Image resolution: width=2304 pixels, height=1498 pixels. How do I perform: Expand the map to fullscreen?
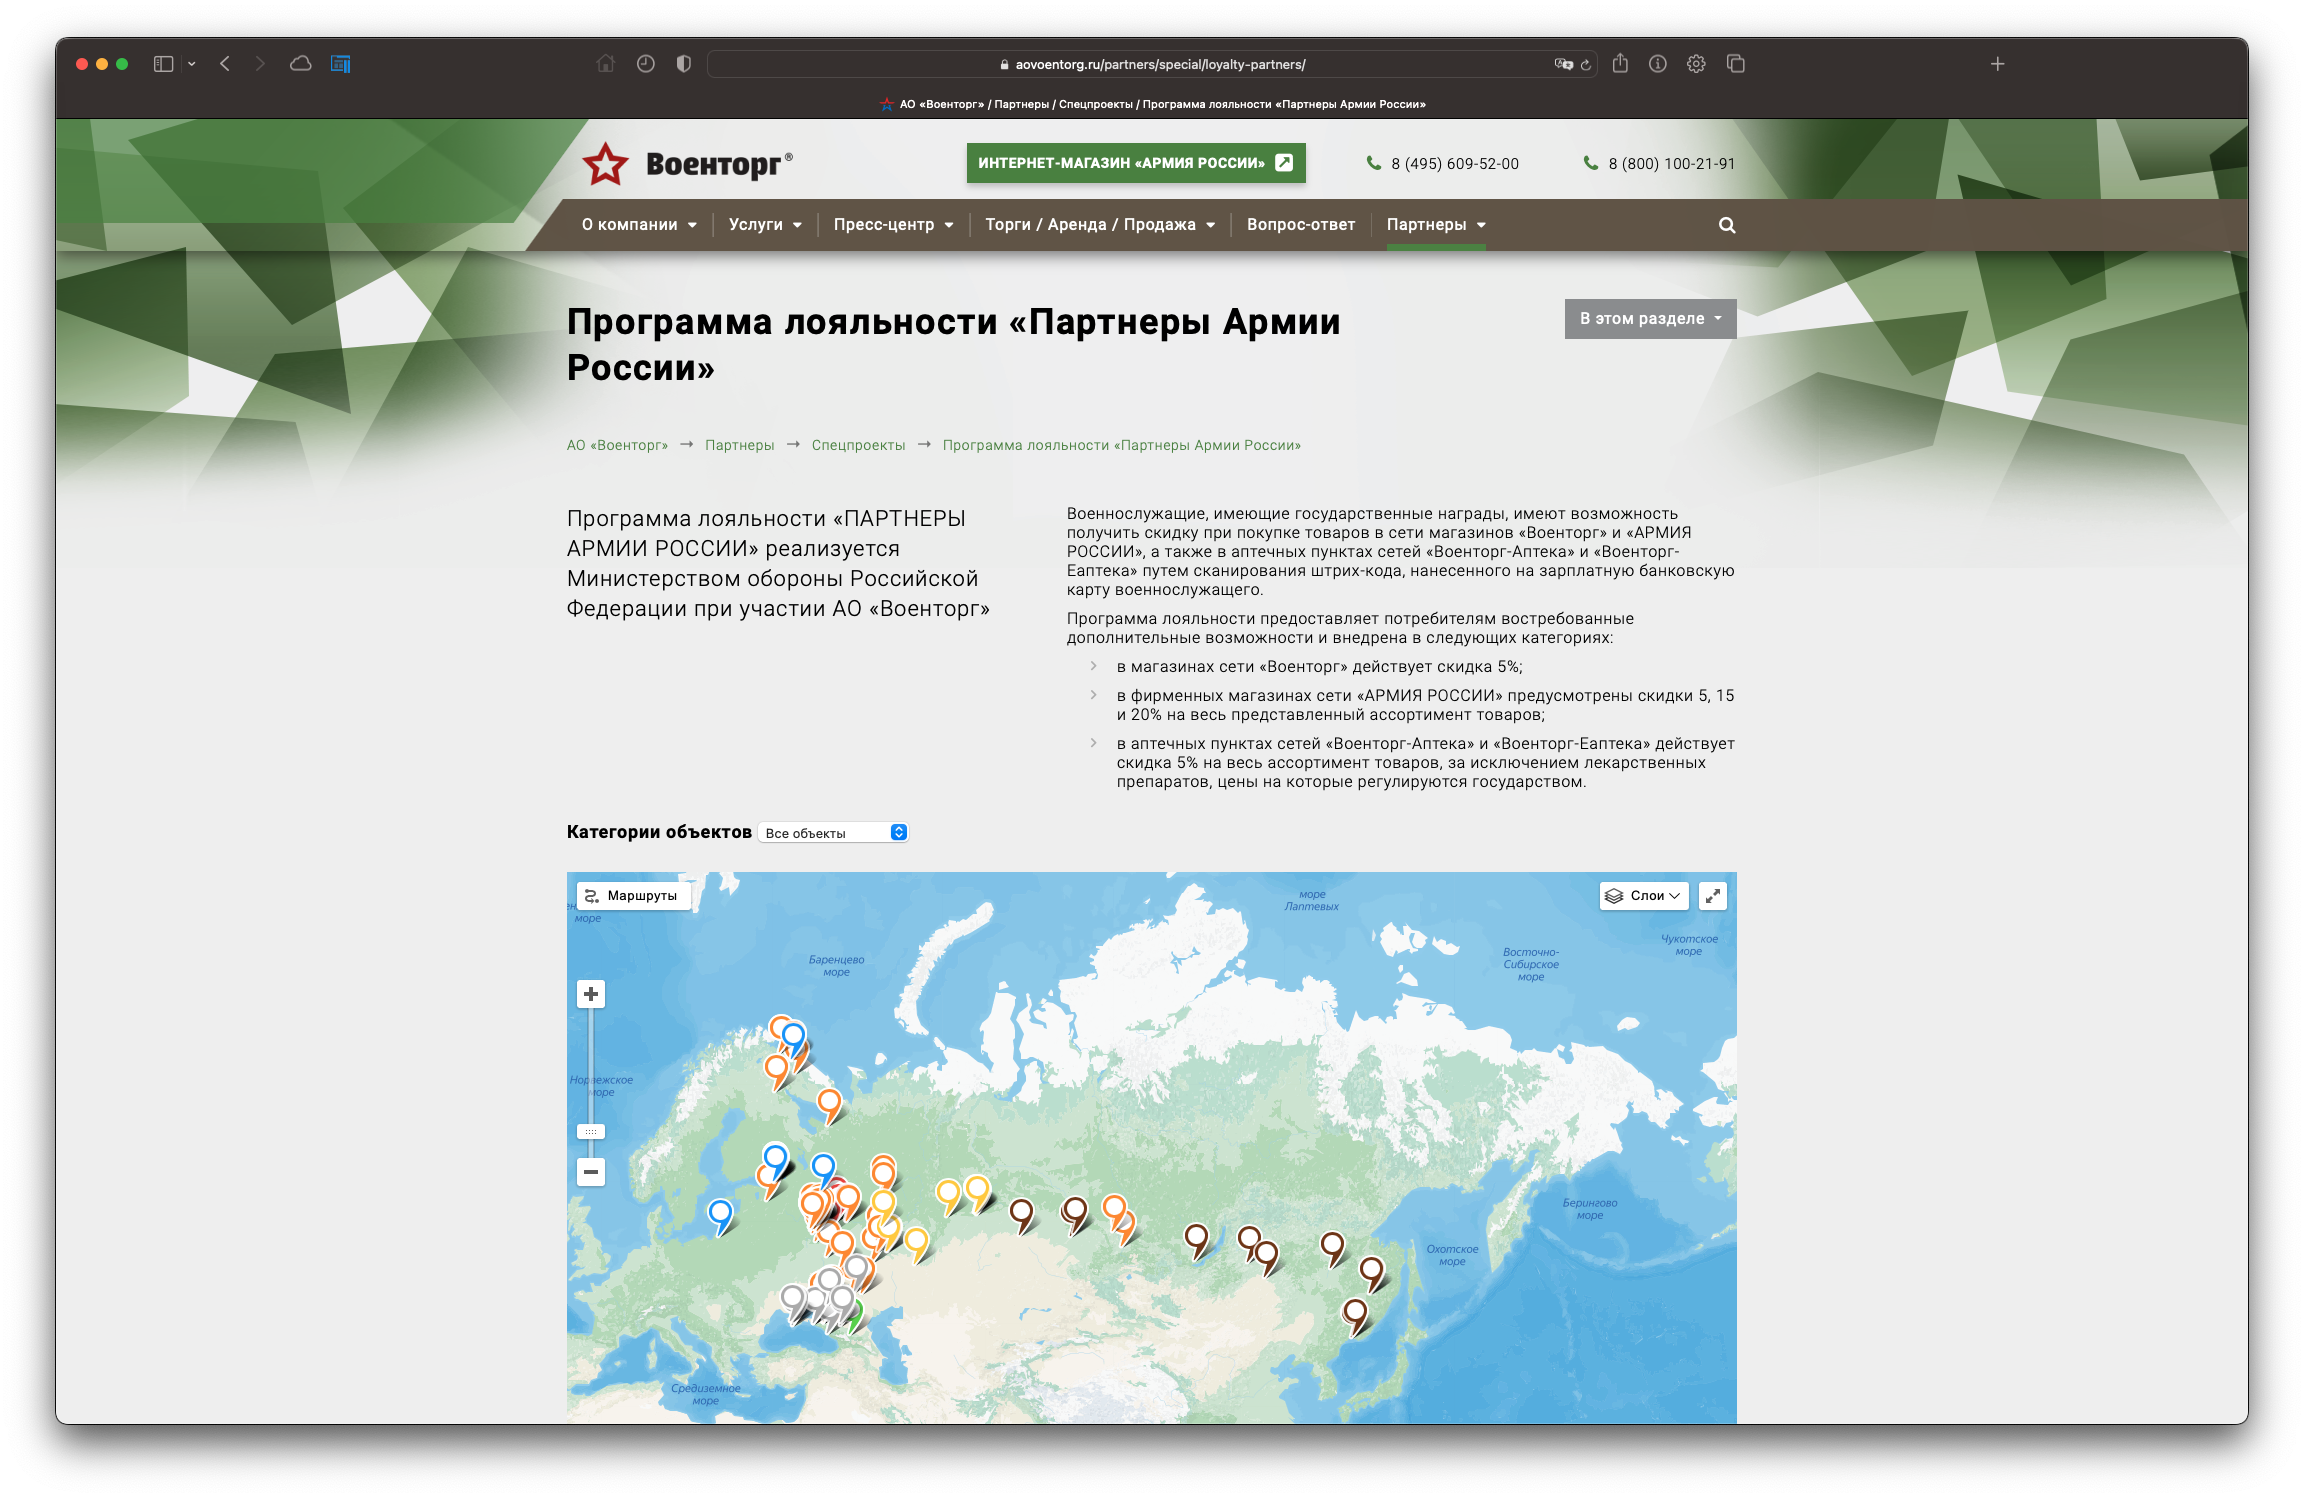(1713, 896)
